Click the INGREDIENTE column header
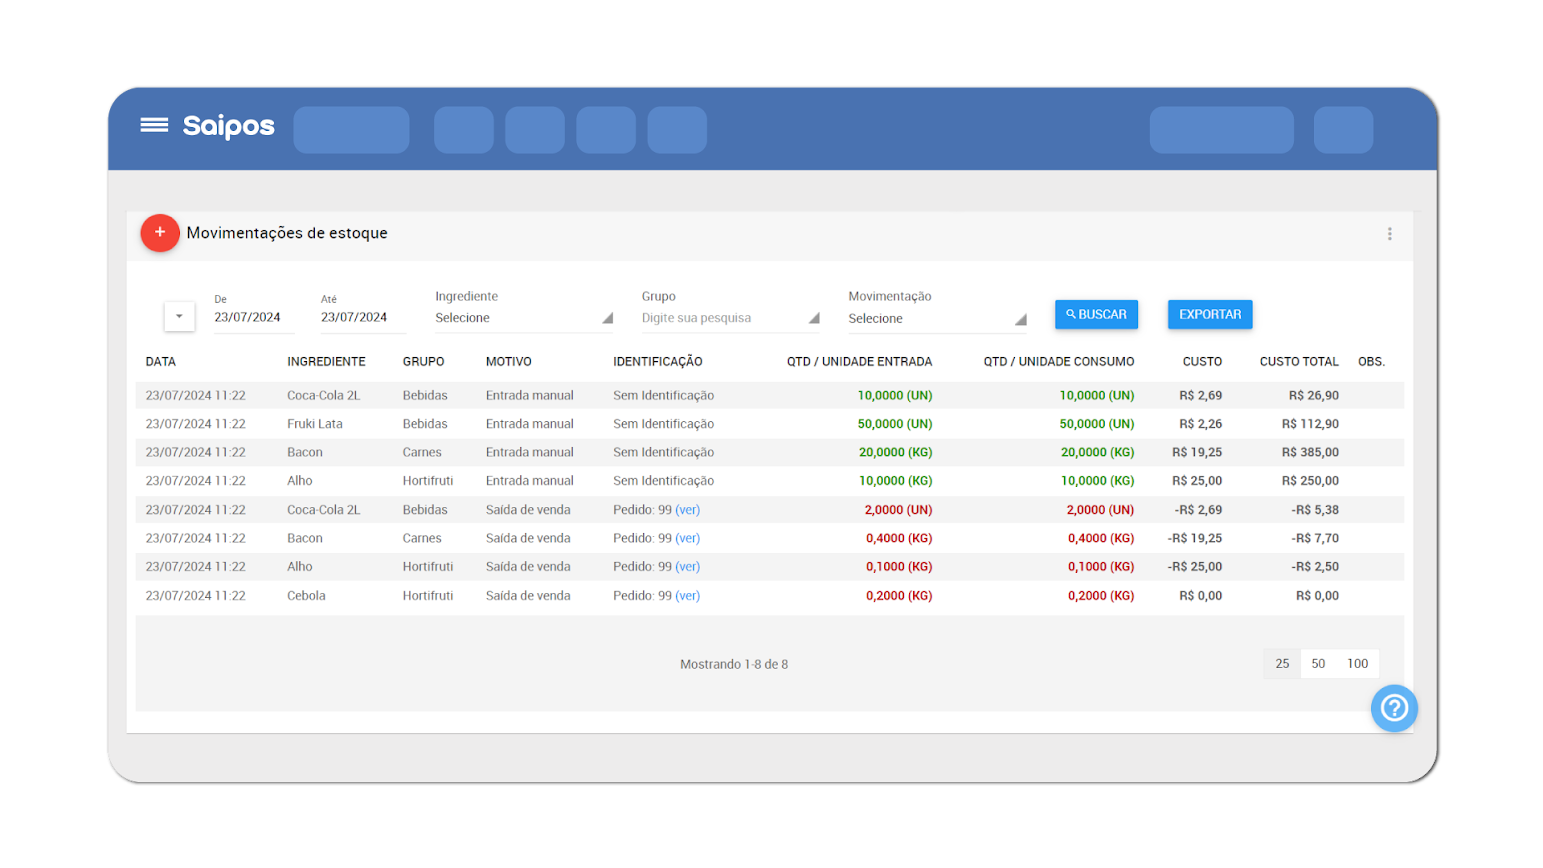The height and width of the screenshot is (868, 1543). click(326, 362)
